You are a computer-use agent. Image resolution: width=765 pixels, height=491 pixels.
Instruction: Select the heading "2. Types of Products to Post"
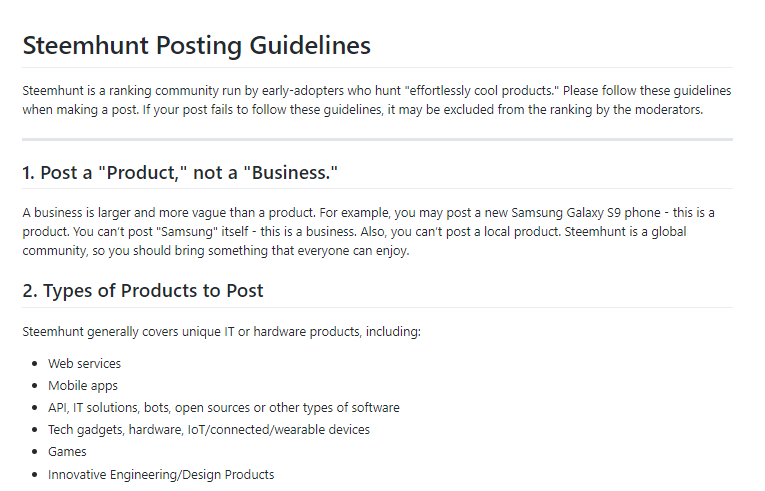point(143,291)
